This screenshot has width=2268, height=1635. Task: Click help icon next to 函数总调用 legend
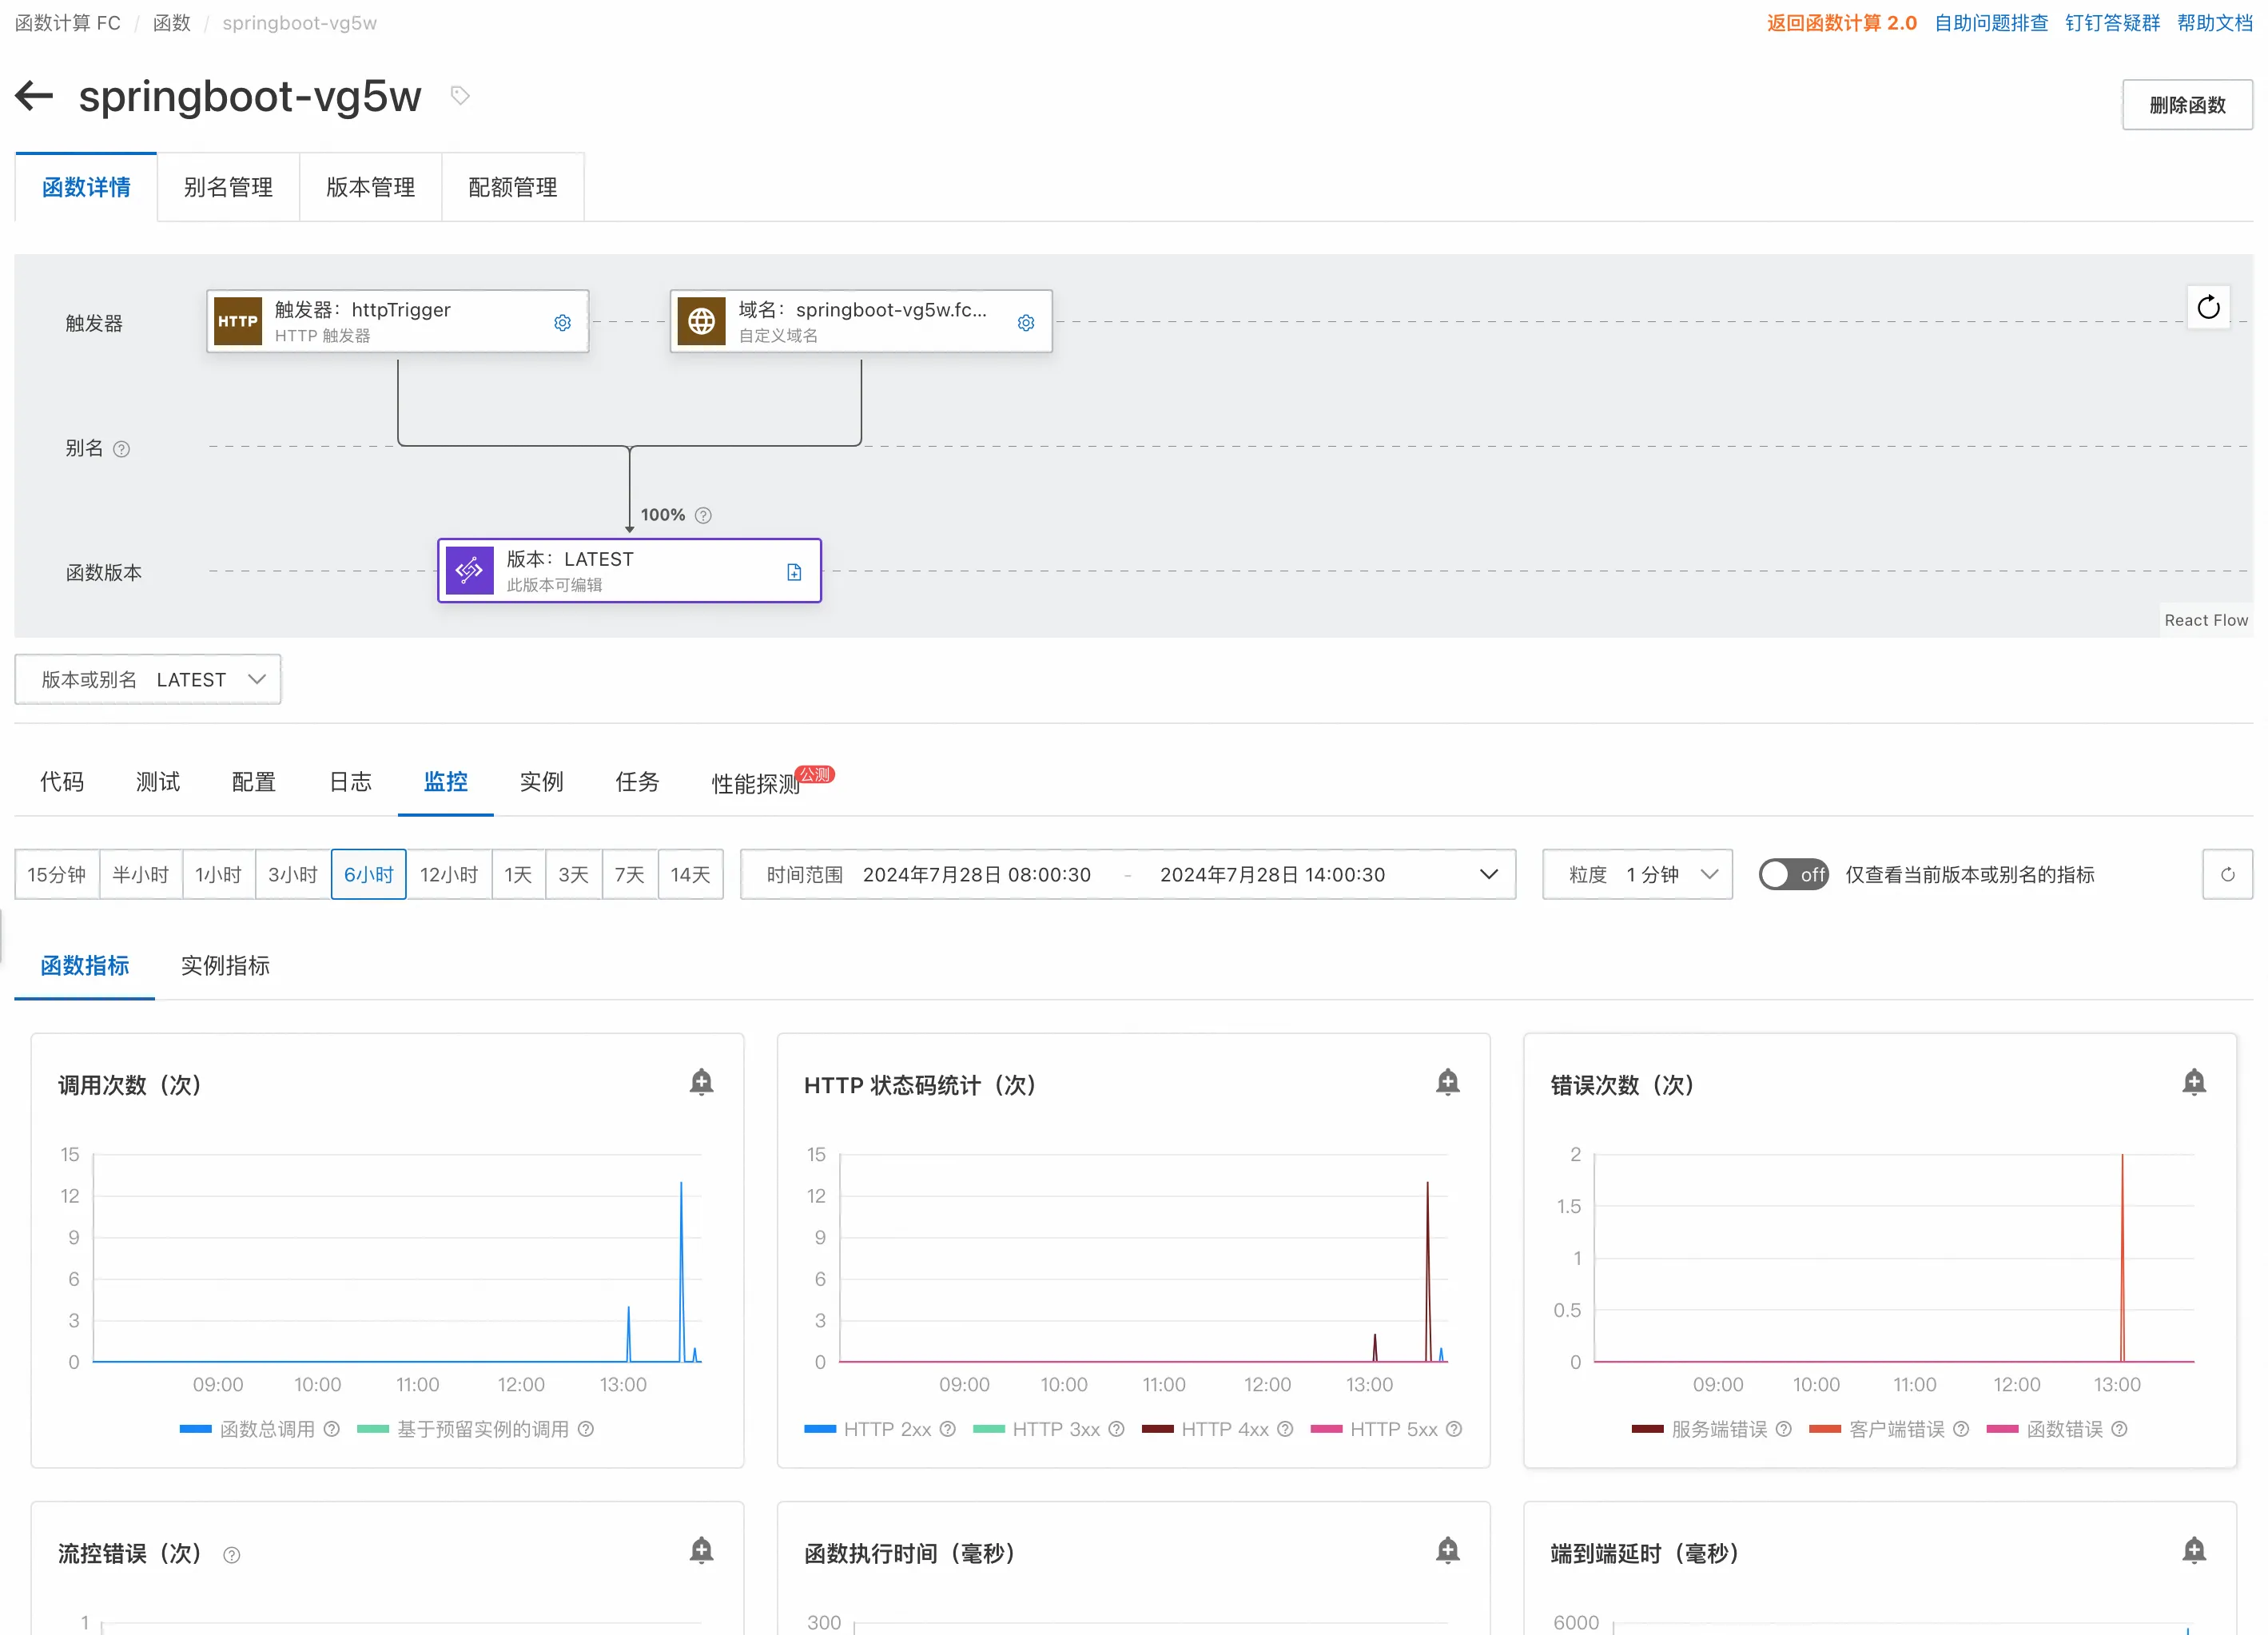click(332, 1429)
